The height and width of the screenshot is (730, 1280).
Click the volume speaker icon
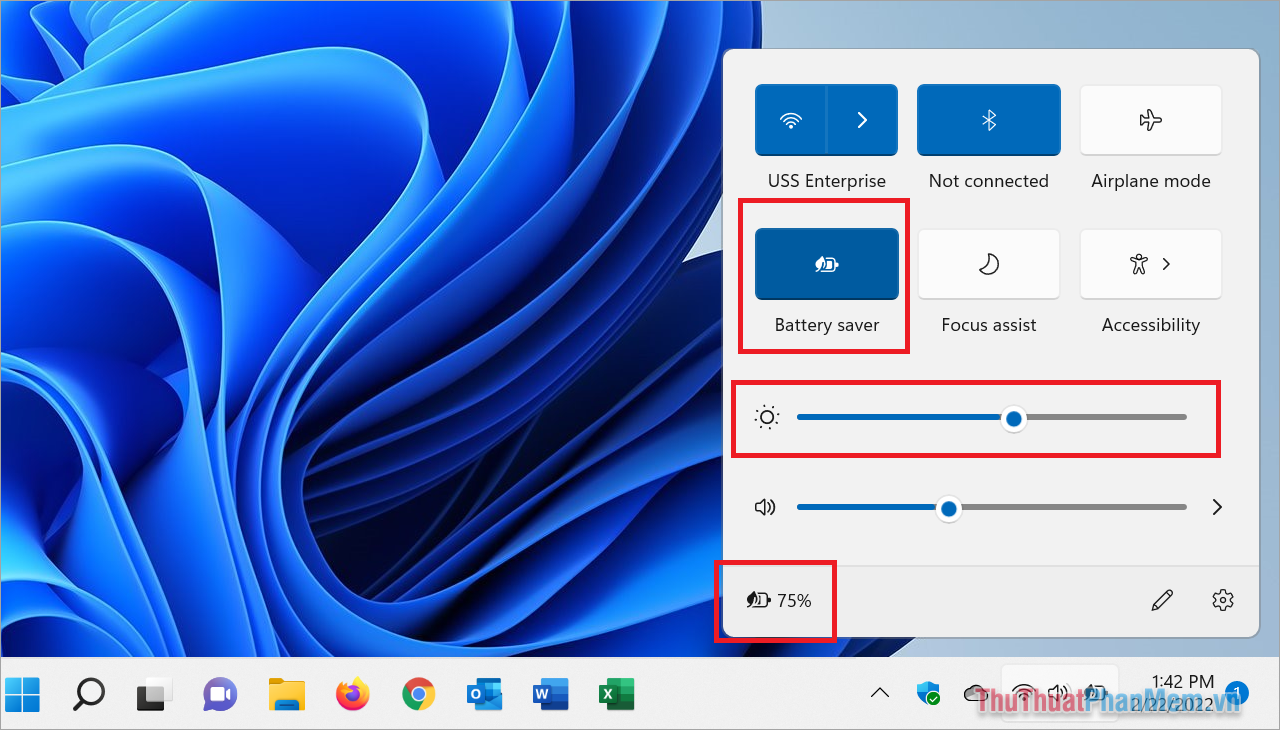click(765, 507)
